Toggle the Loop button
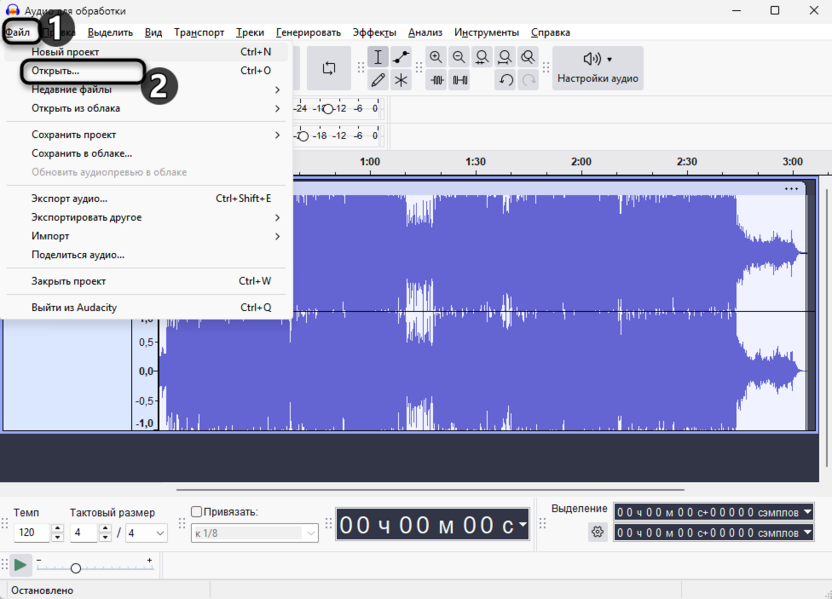Image resolution: width=832 pixels, height=599 pixels. [x=329, y=68]
